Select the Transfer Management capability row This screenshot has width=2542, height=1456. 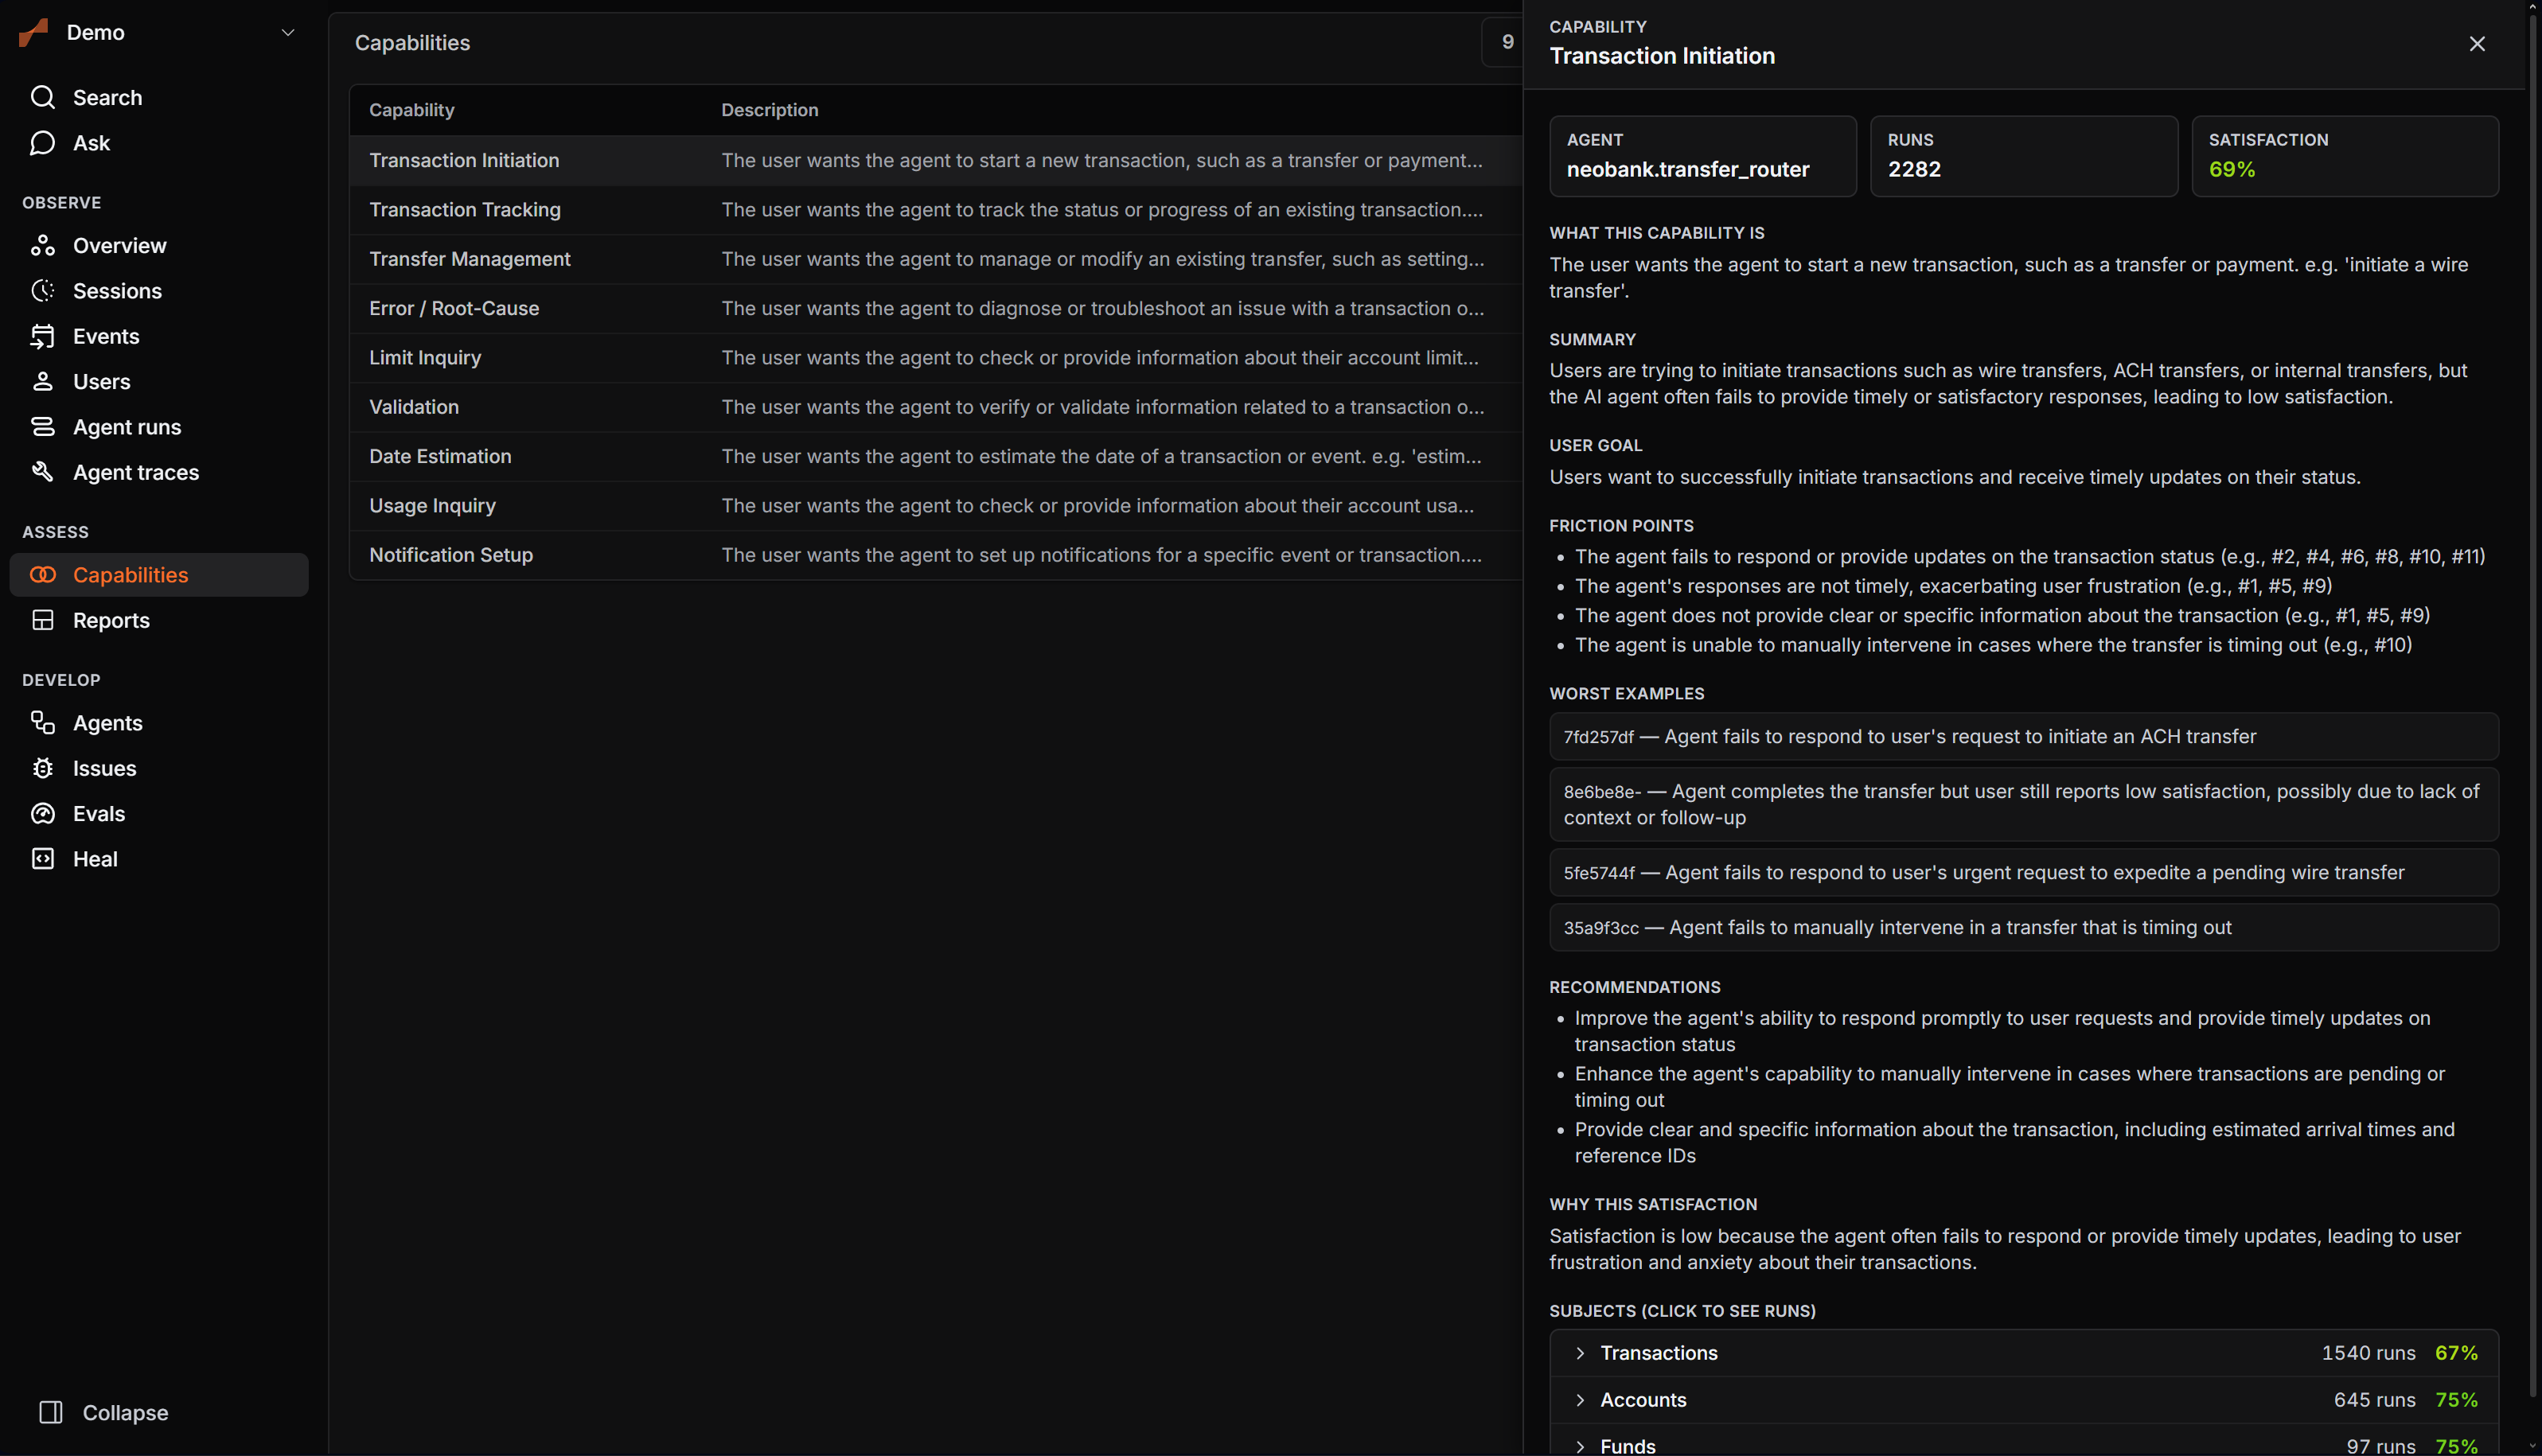(935, 259)
